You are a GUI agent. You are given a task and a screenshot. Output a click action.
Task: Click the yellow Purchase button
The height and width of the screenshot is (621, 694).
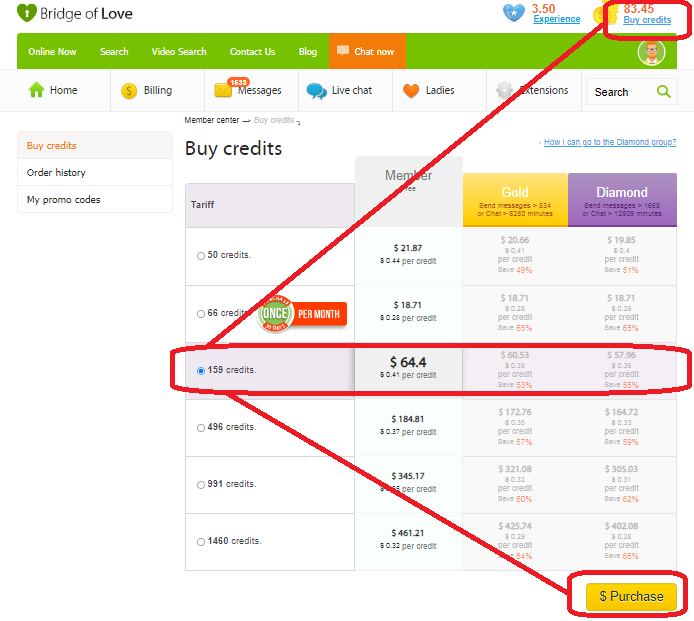[x=631, y=596]
